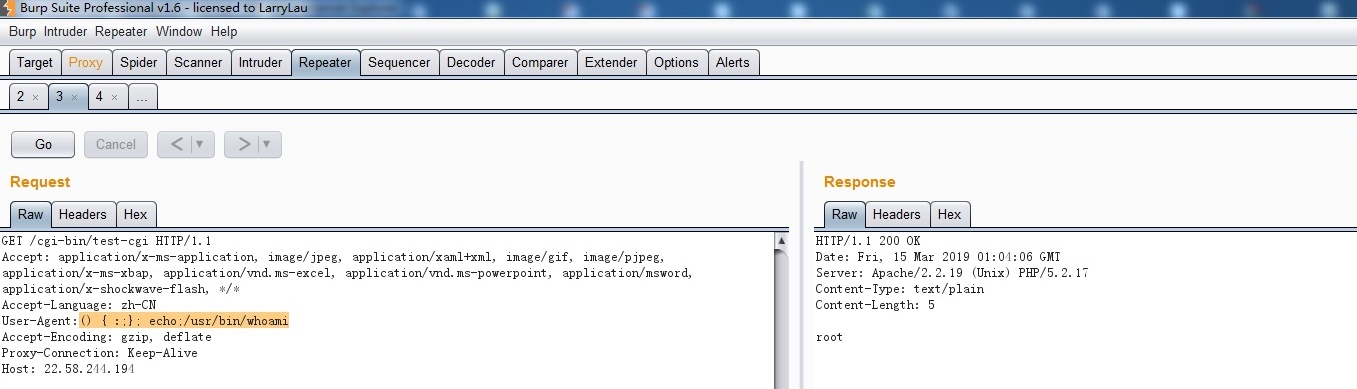The width and height of the screenshot is (1357, 389).
Task: Switch to the Spider tab
Action: coord(139,62)
